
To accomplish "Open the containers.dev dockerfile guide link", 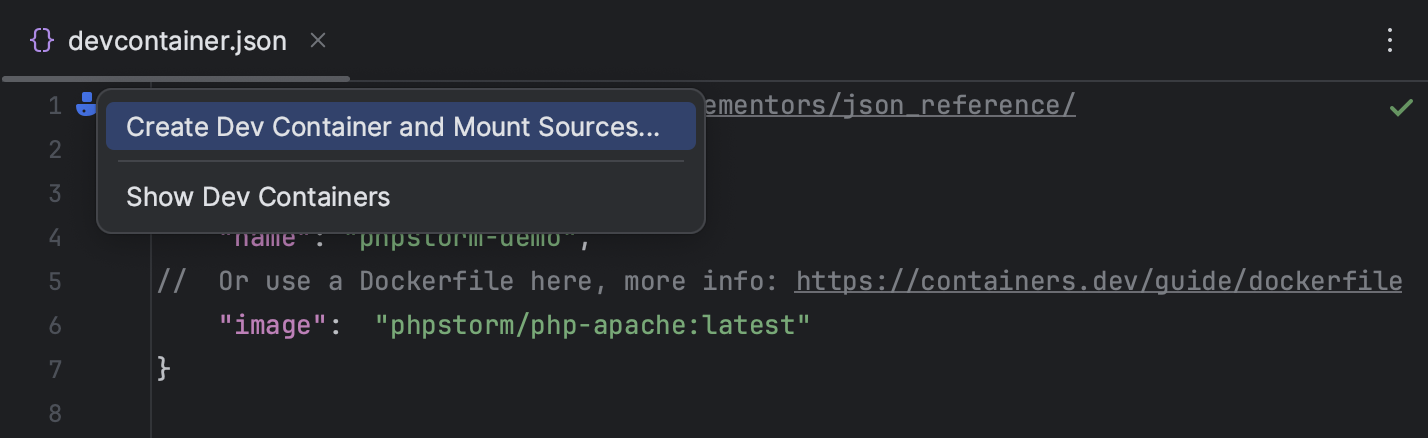I will pyautogui.click(x=1098, y=282).
